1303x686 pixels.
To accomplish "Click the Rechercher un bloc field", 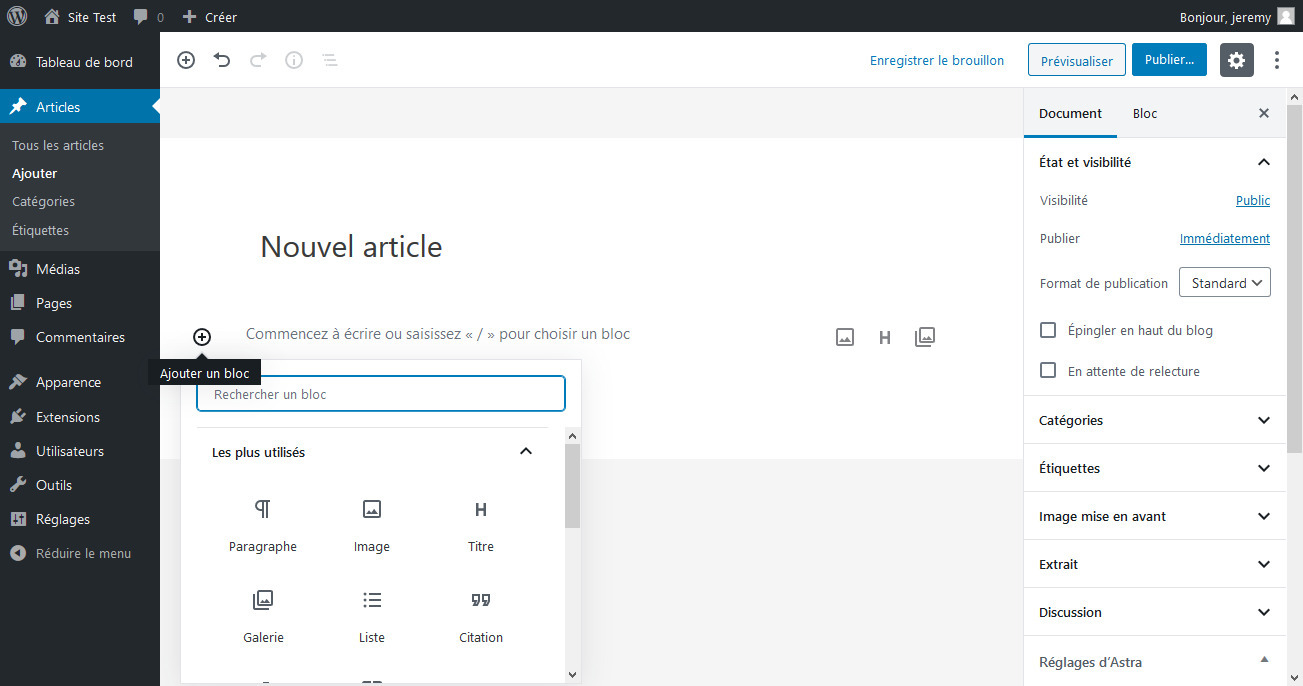I will (381, 394).
